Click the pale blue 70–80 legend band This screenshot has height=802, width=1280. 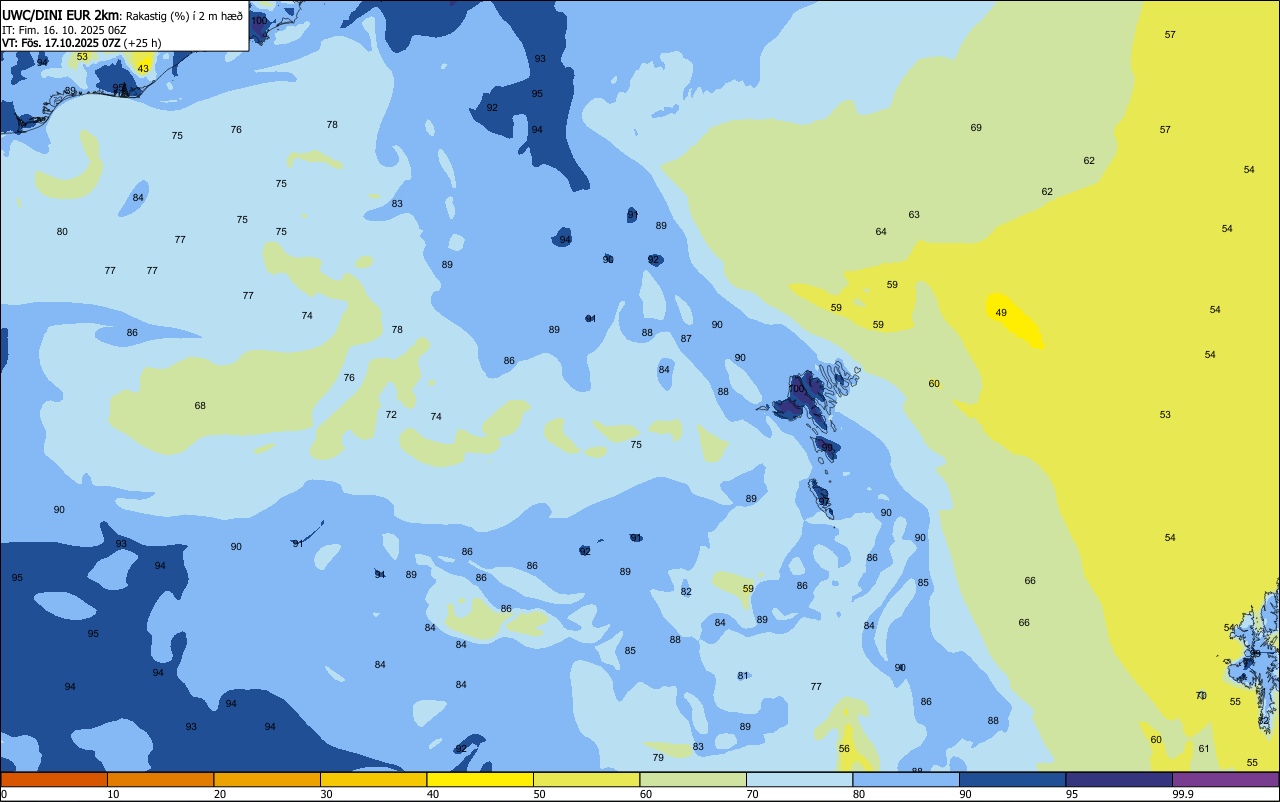pyautogui.click(x=799, y=779)
